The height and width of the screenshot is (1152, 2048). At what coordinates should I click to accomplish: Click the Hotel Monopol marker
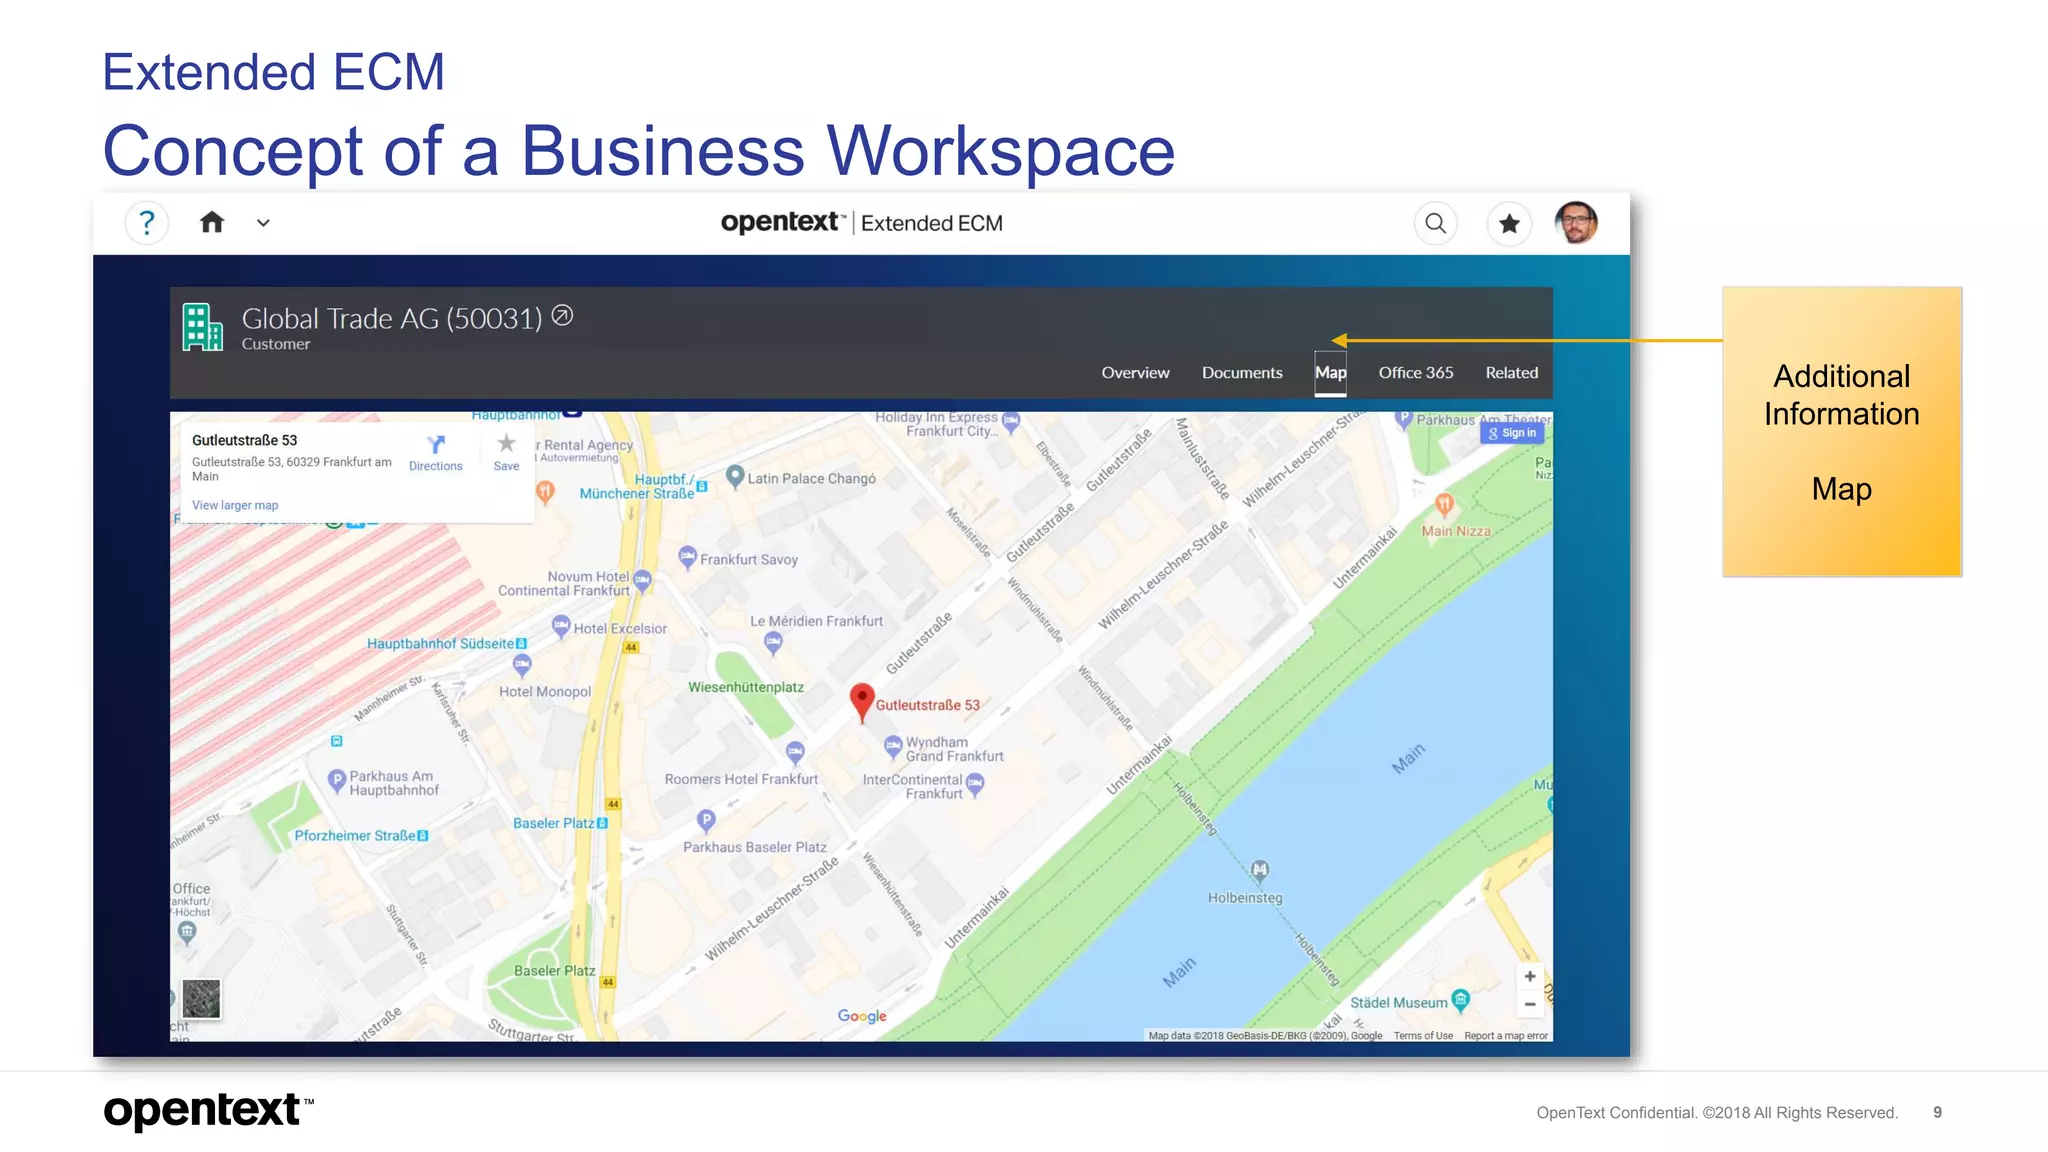click(x=522, y=664)
